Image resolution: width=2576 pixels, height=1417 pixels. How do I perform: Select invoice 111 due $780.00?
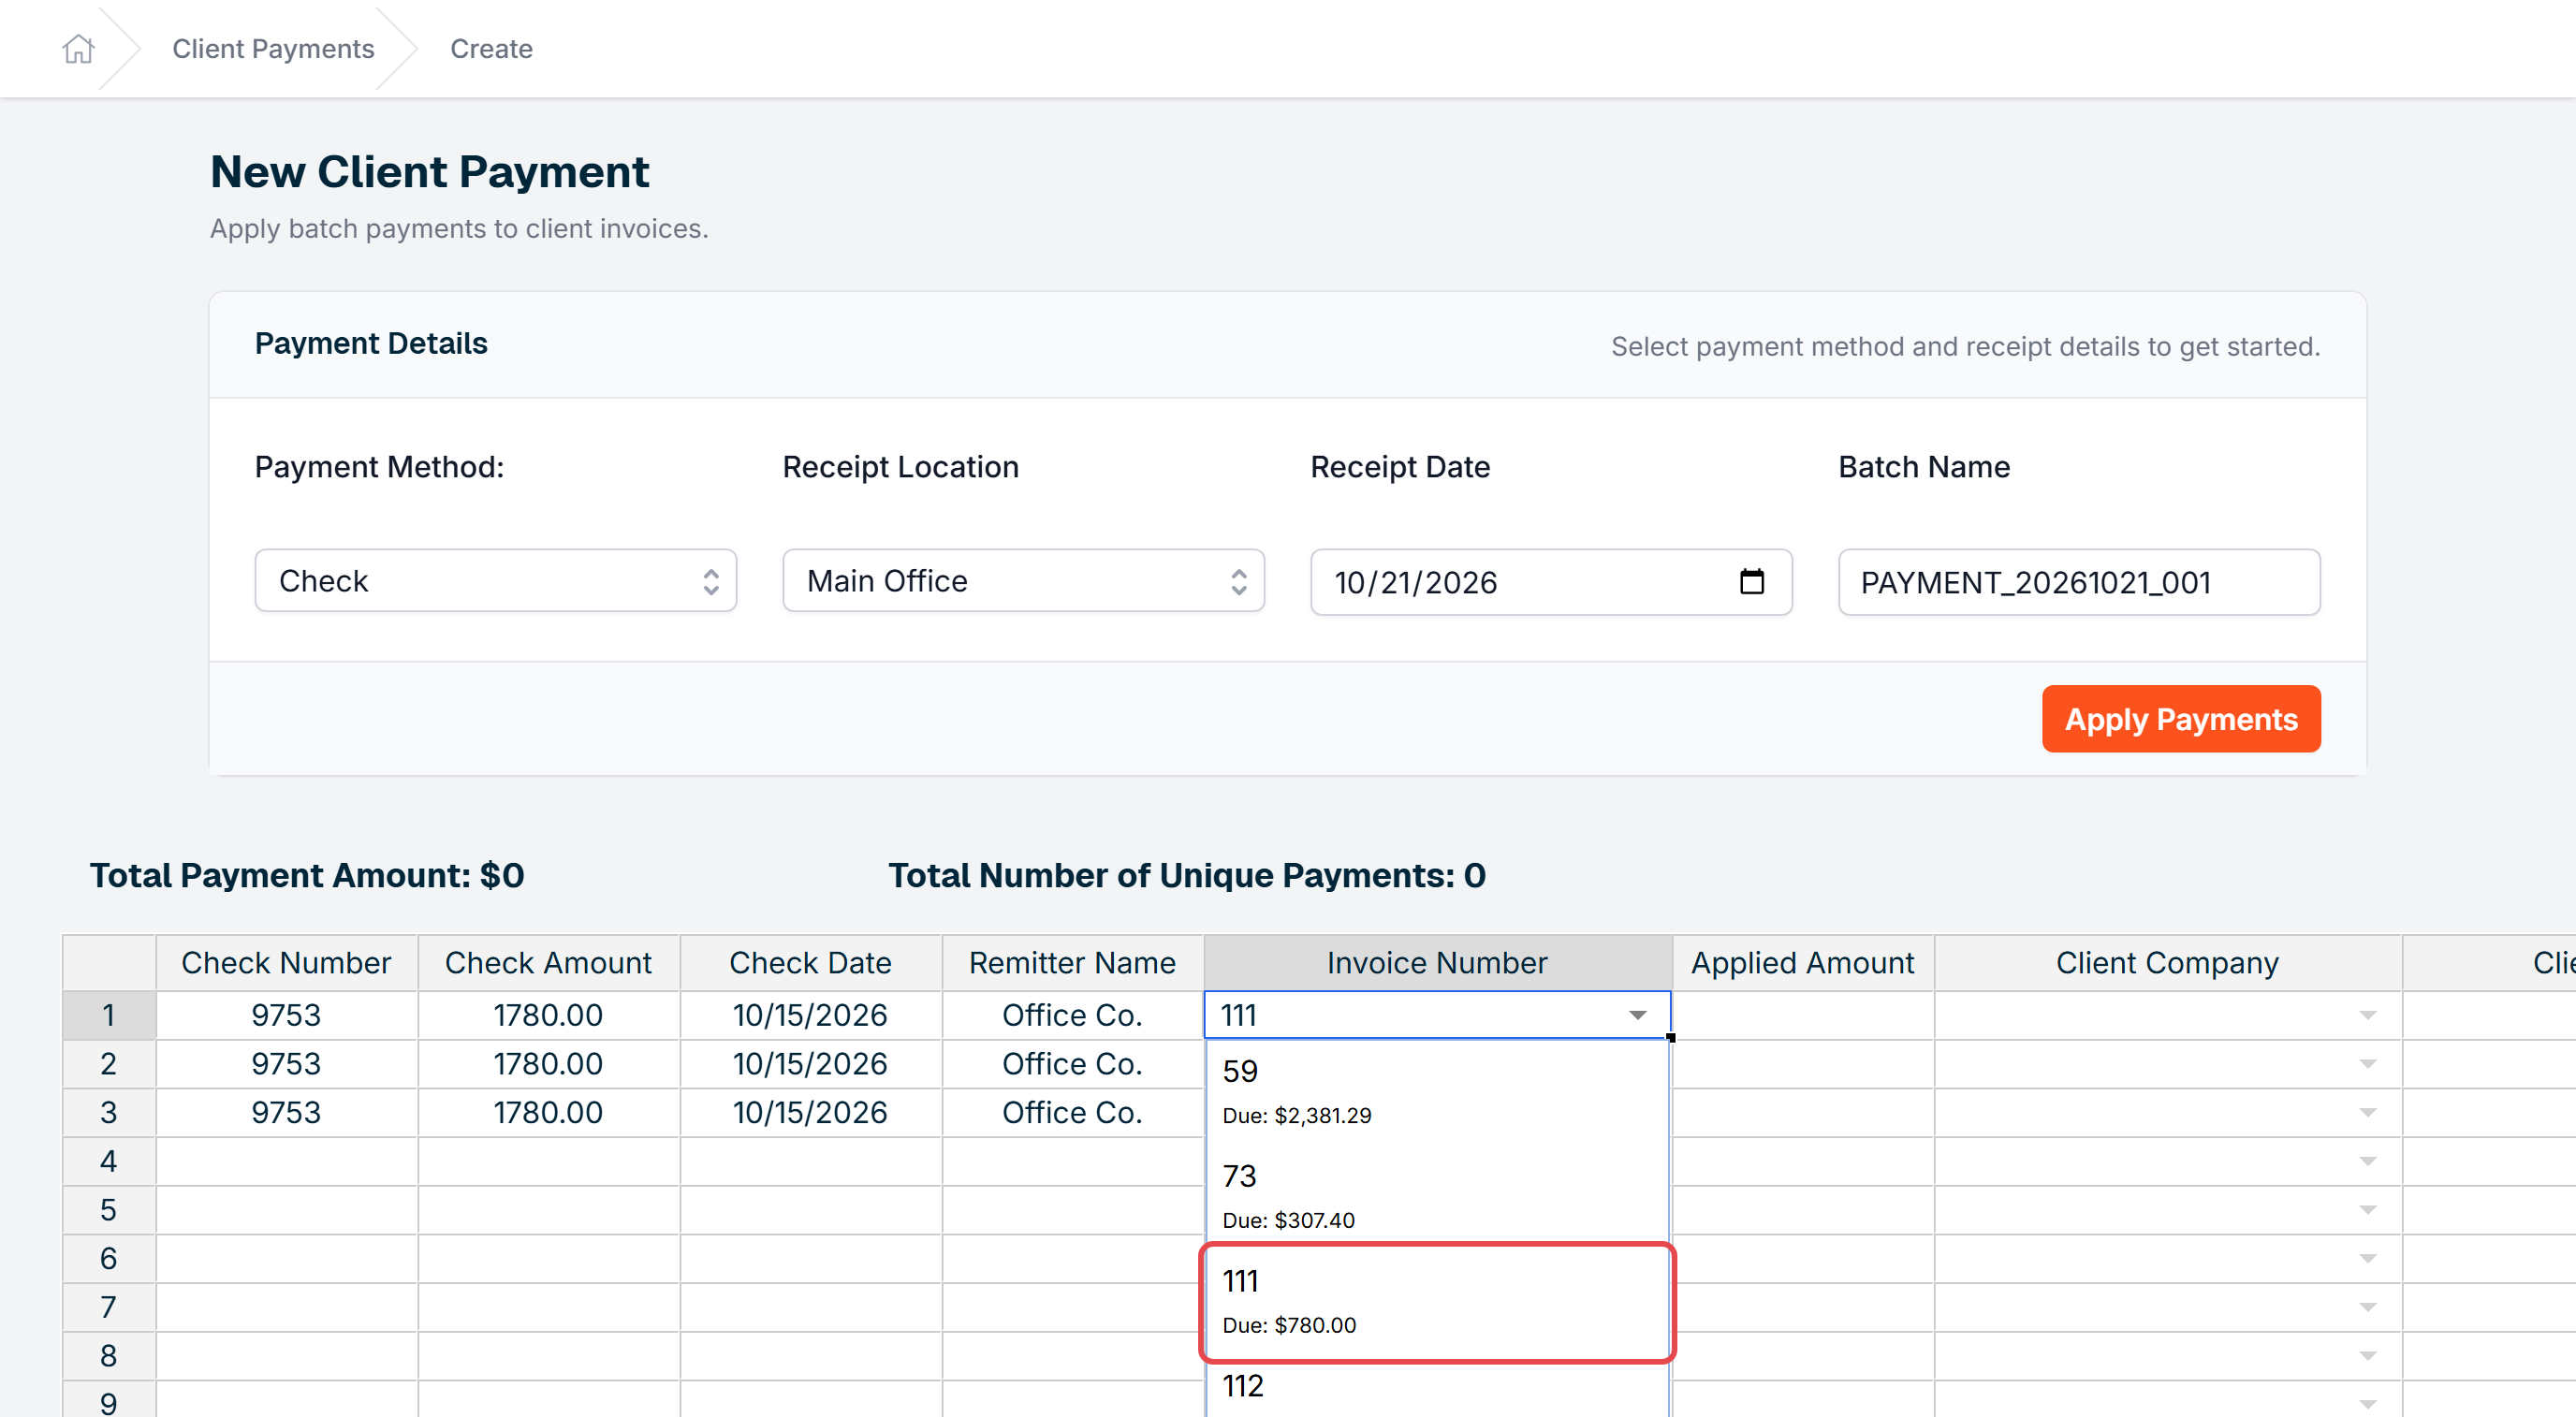click(x=1437, y=1302)
